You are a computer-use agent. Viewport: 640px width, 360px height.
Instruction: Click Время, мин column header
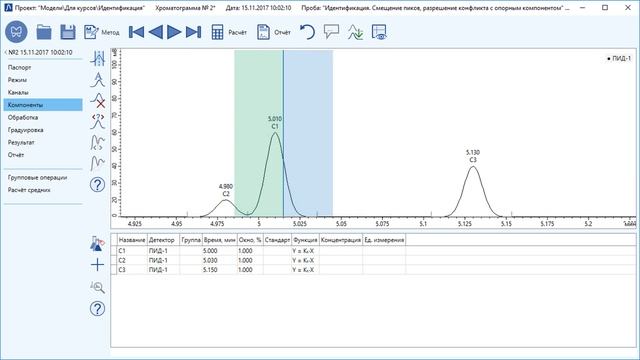220,240
